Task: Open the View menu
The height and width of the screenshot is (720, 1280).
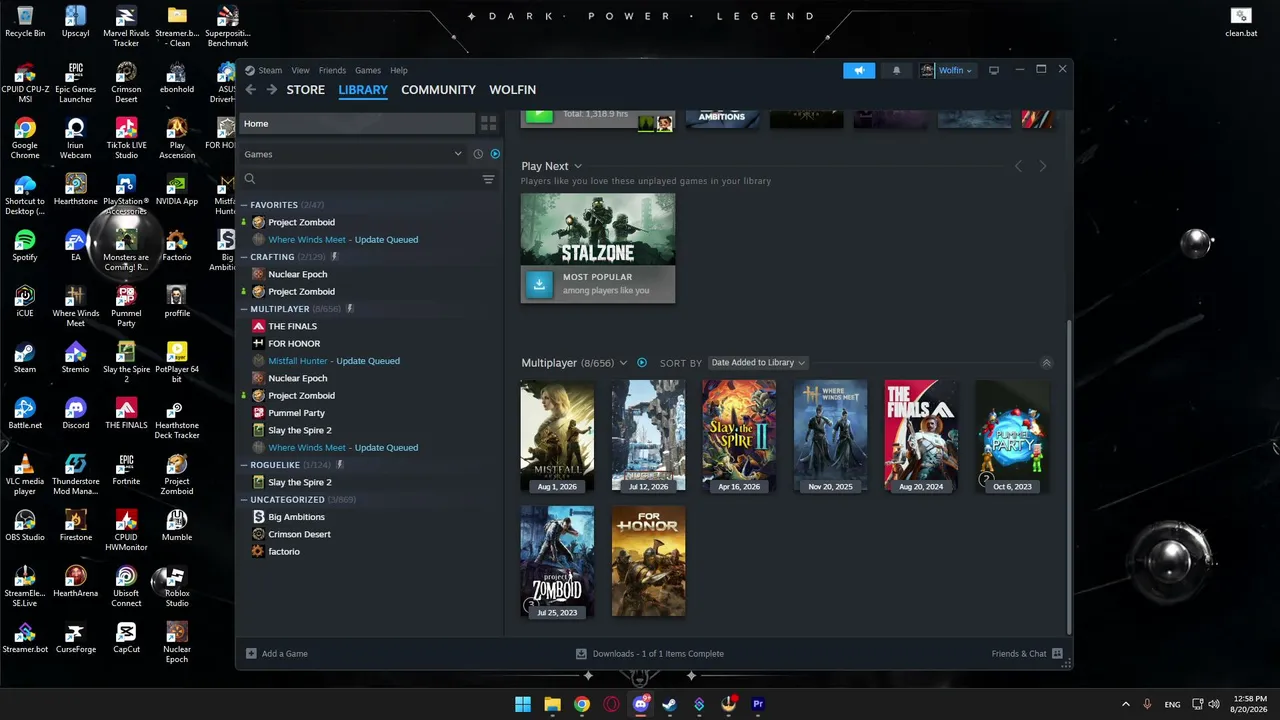Action: 300,70
